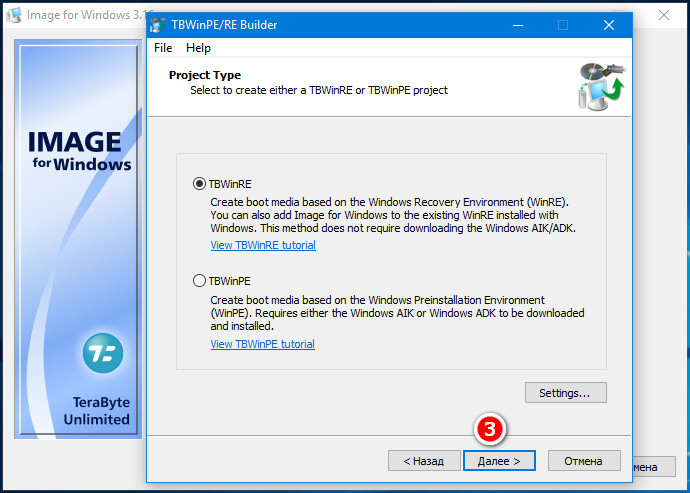Screen dimensions: 690x493
Task: Click the TeraByte round logo icon
Action: coord(103,353)
